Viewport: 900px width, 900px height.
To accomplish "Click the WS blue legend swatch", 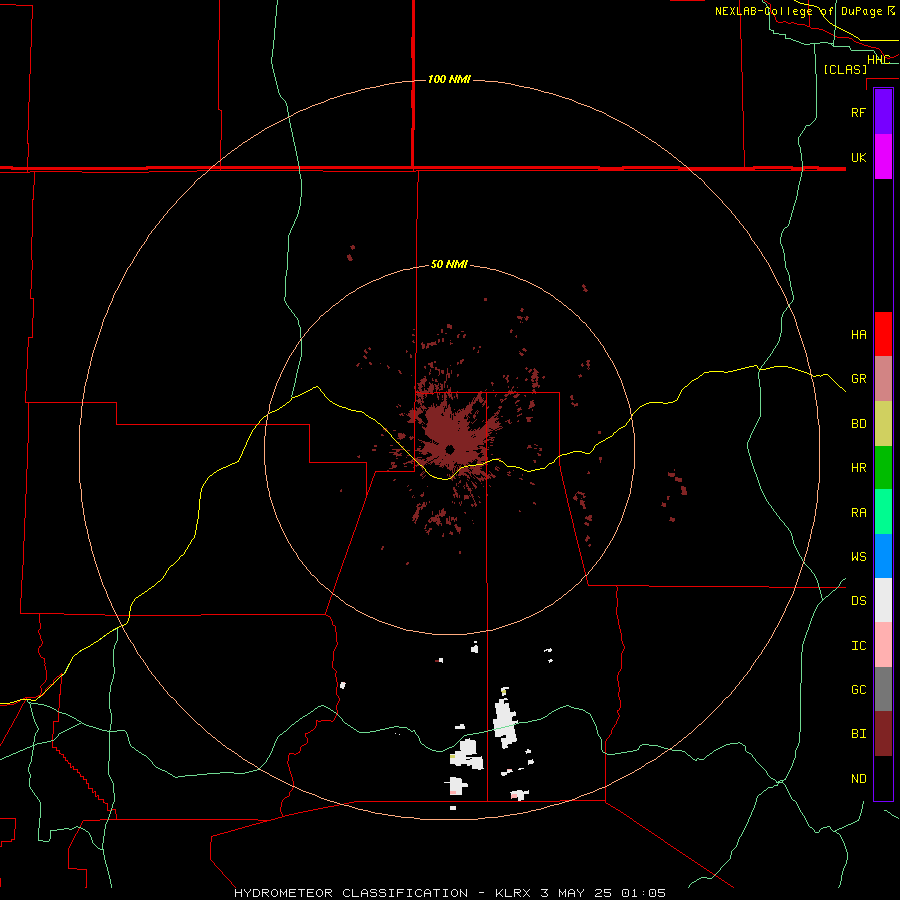I will 883,556.
